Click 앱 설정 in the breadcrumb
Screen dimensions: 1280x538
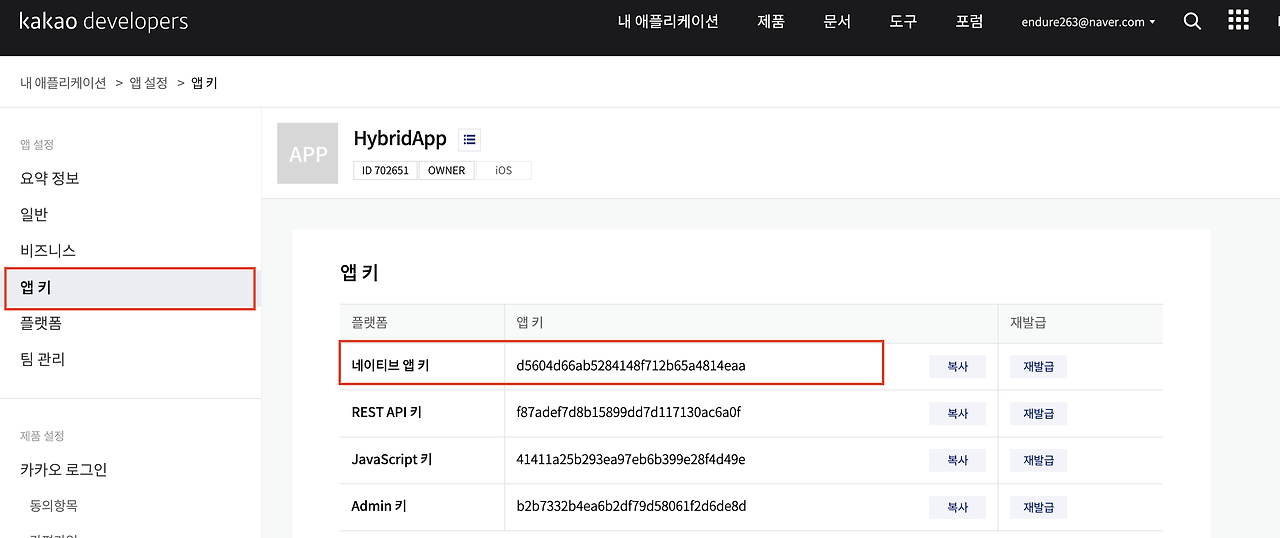click(x=149, y=83)
